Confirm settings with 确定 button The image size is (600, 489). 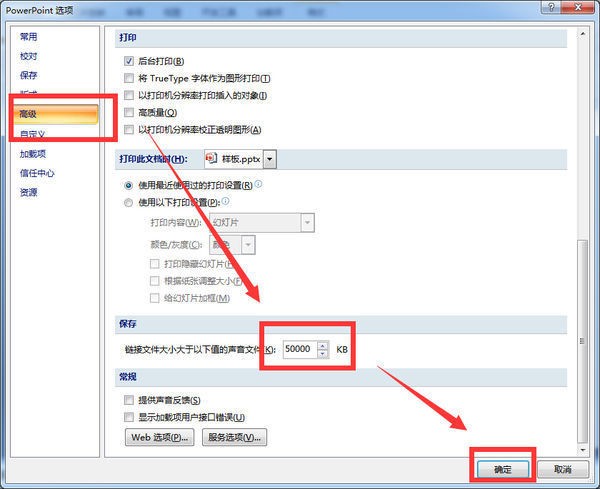pyautogui.click(x=503, y=469)
